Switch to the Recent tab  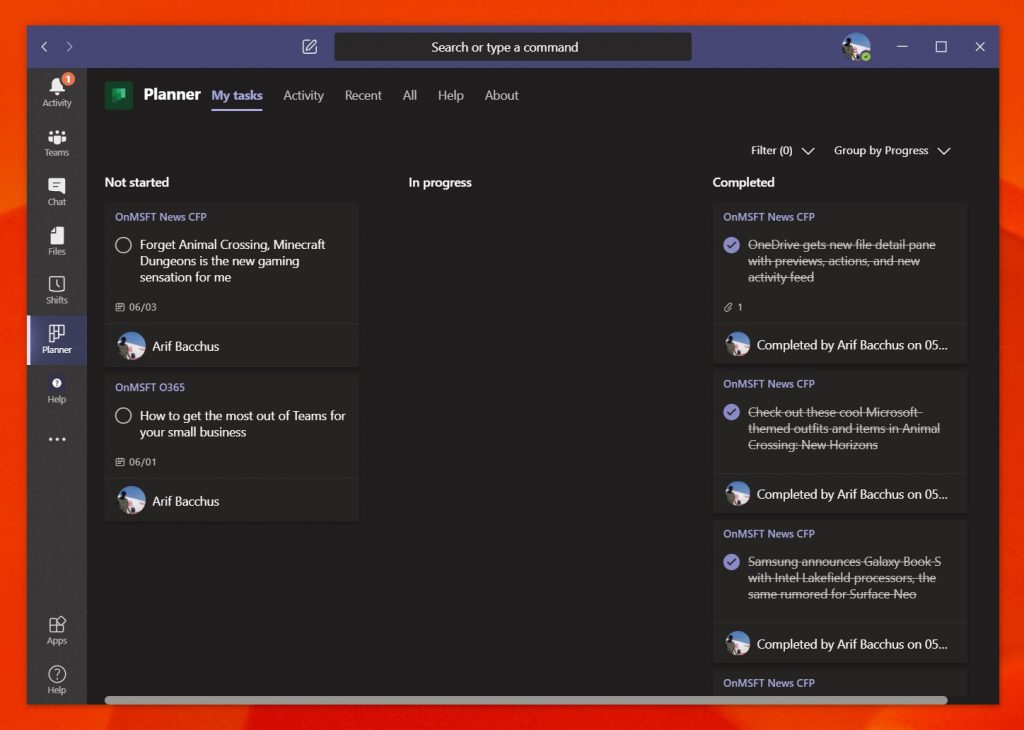coord(363,95)
